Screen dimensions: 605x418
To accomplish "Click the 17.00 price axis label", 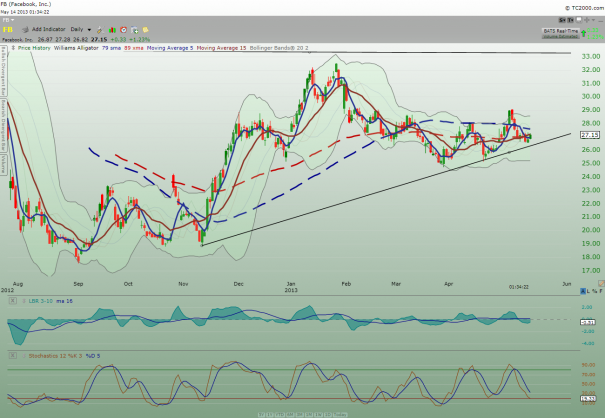I will click(591, 271).
